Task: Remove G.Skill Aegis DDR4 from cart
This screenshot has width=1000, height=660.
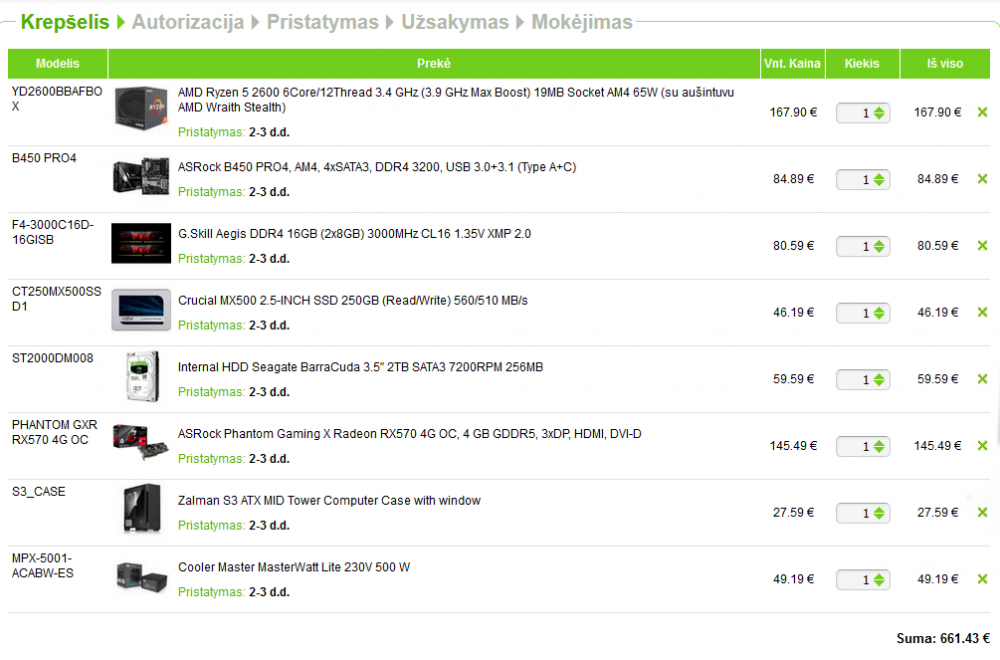Action: [x=982, y=246]
